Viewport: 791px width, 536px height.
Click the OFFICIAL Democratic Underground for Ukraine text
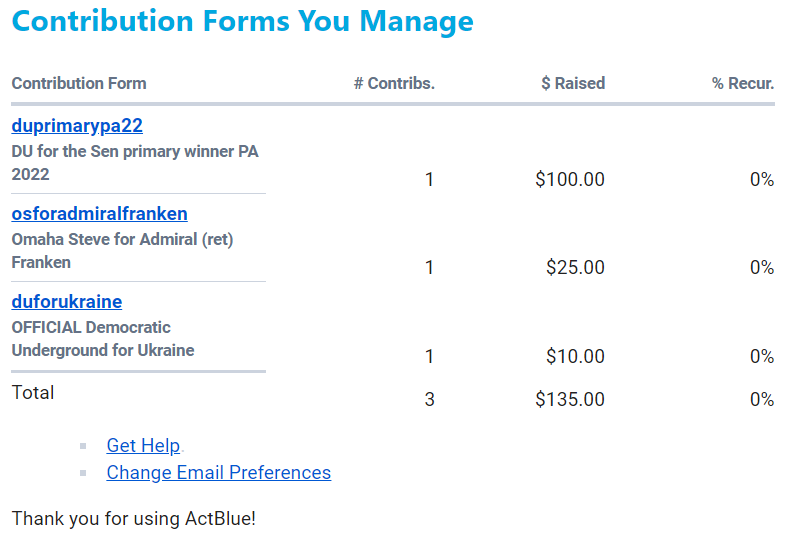[103, 339]
